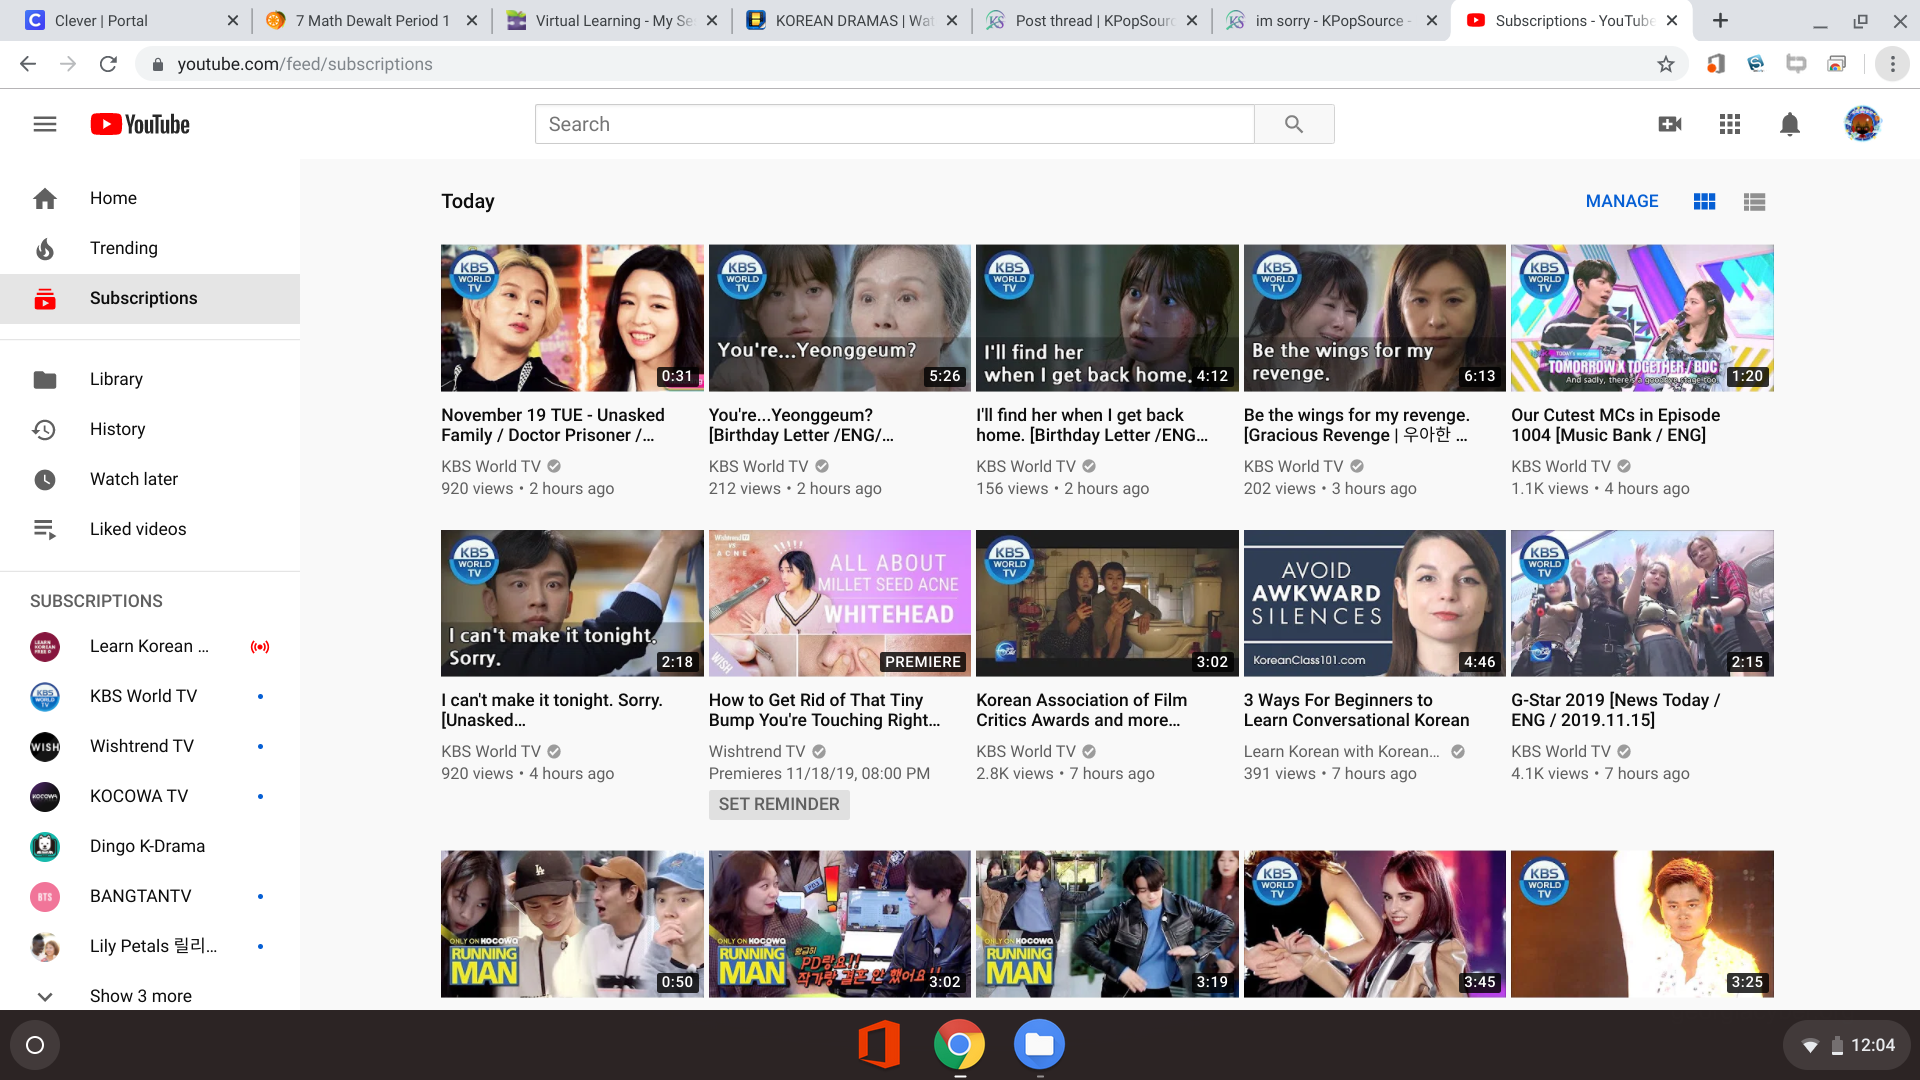Open BANGTANTV channel in sidebar
The width and height of the screenshot is (1920, 1080).
(150, 896)
